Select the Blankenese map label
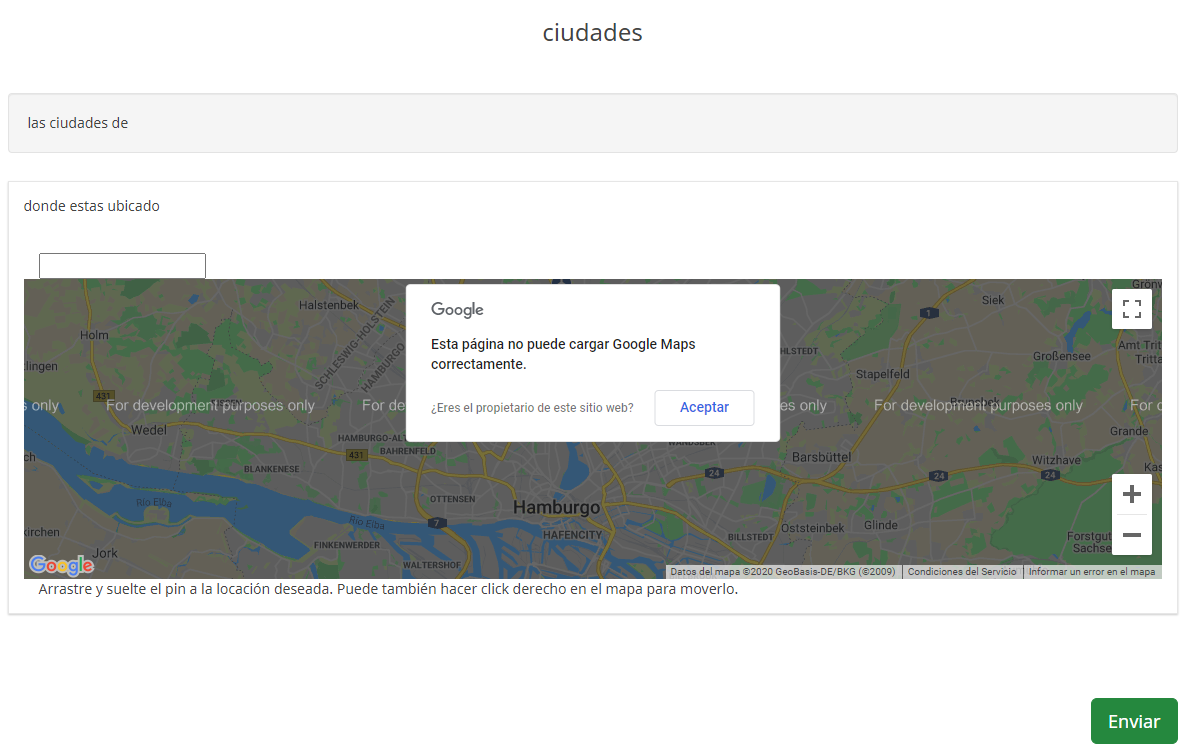 (x=271, y=468)
